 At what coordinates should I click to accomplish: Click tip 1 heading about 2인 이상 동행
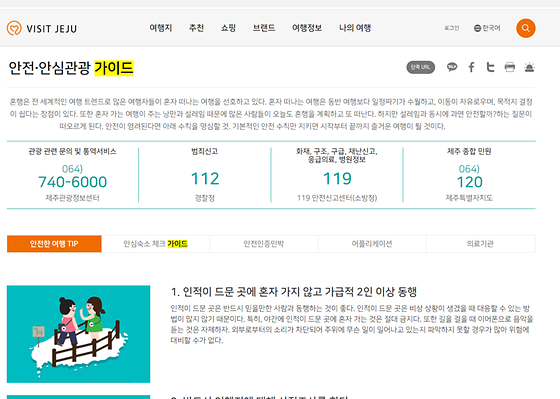point(294,292)
